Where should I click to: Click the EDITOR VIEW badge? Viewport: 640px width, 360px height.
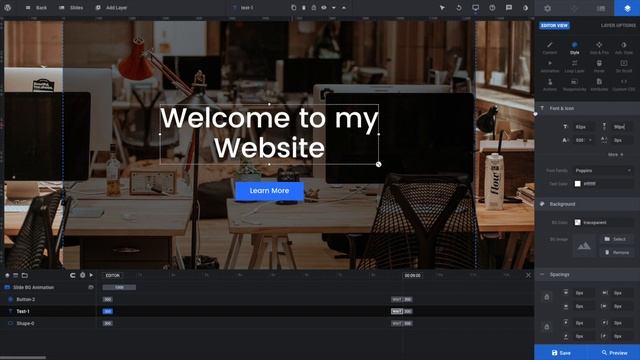[554, 25]
